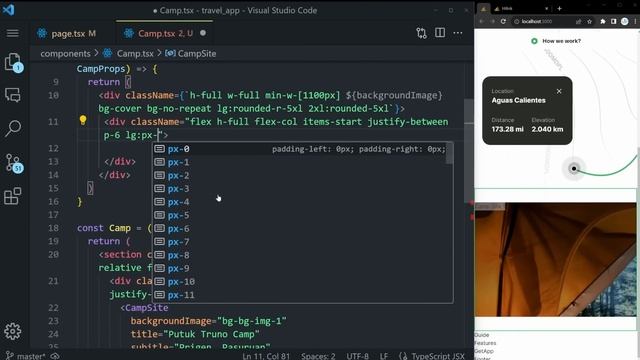Viewport: 640px width, 360px height.
Task: Click the "bg-bg-img-1" string
Action: click(x=252, y=321)
